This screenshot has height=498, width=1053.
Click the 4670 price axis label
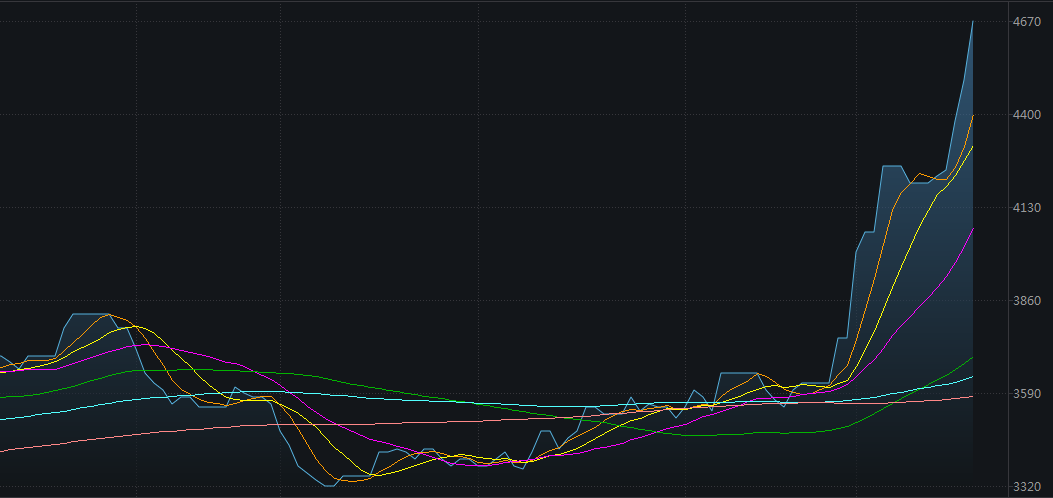1026,22
